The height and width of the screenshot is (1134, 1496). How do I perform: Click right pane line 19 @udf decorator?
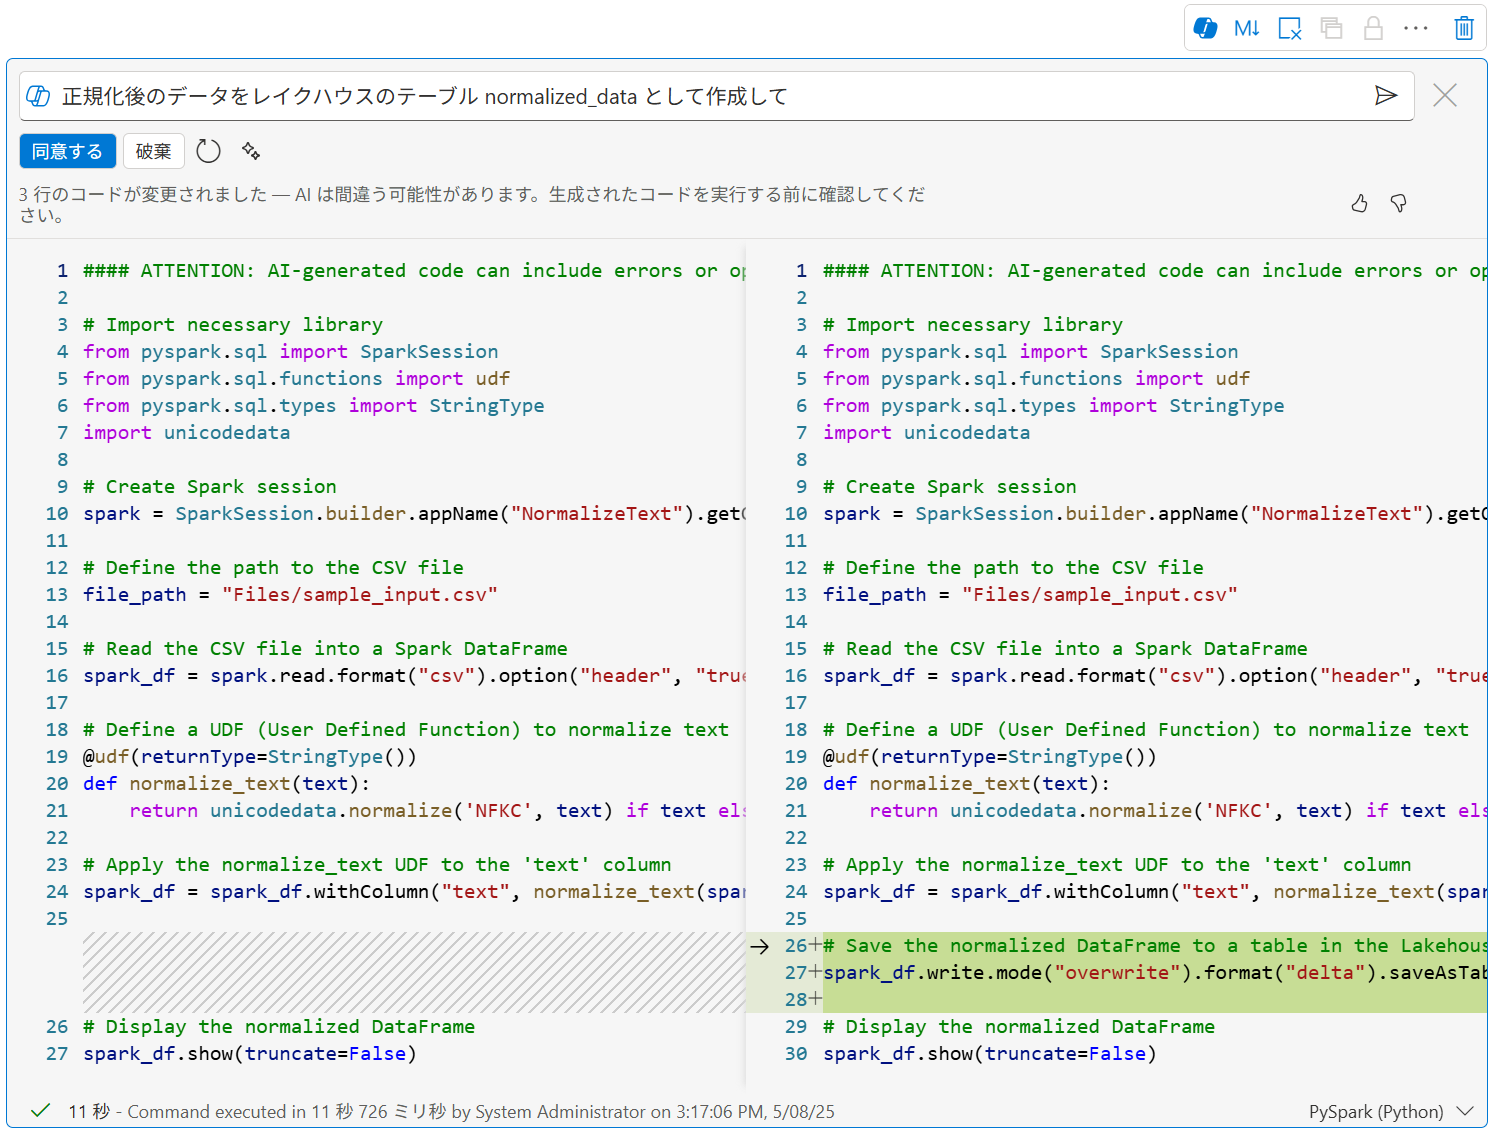click(x=990, y=757)
